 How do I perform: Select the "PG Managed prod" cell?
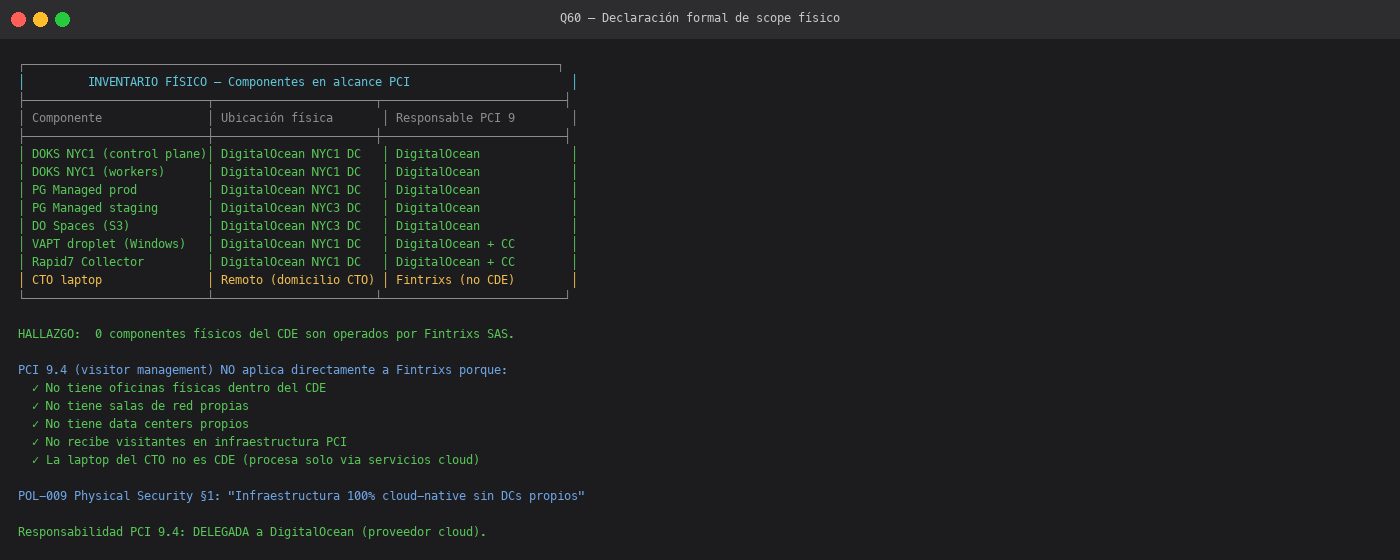84,190
